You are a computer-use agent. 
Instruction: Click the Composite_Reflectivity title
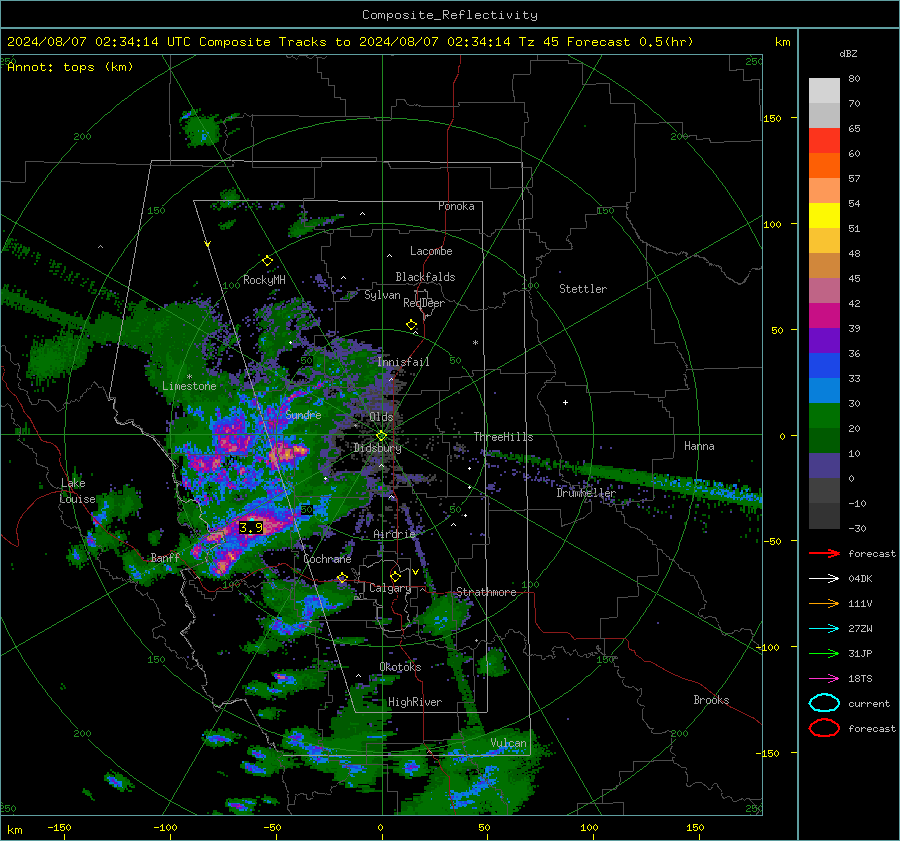point(450,15)
